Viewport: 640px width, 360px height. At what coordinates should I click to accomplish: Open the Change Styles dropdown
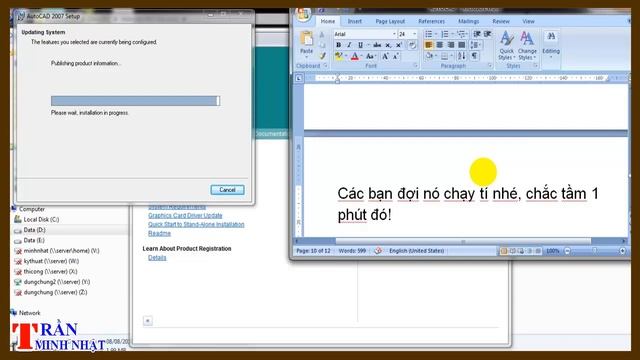[527, 45]
